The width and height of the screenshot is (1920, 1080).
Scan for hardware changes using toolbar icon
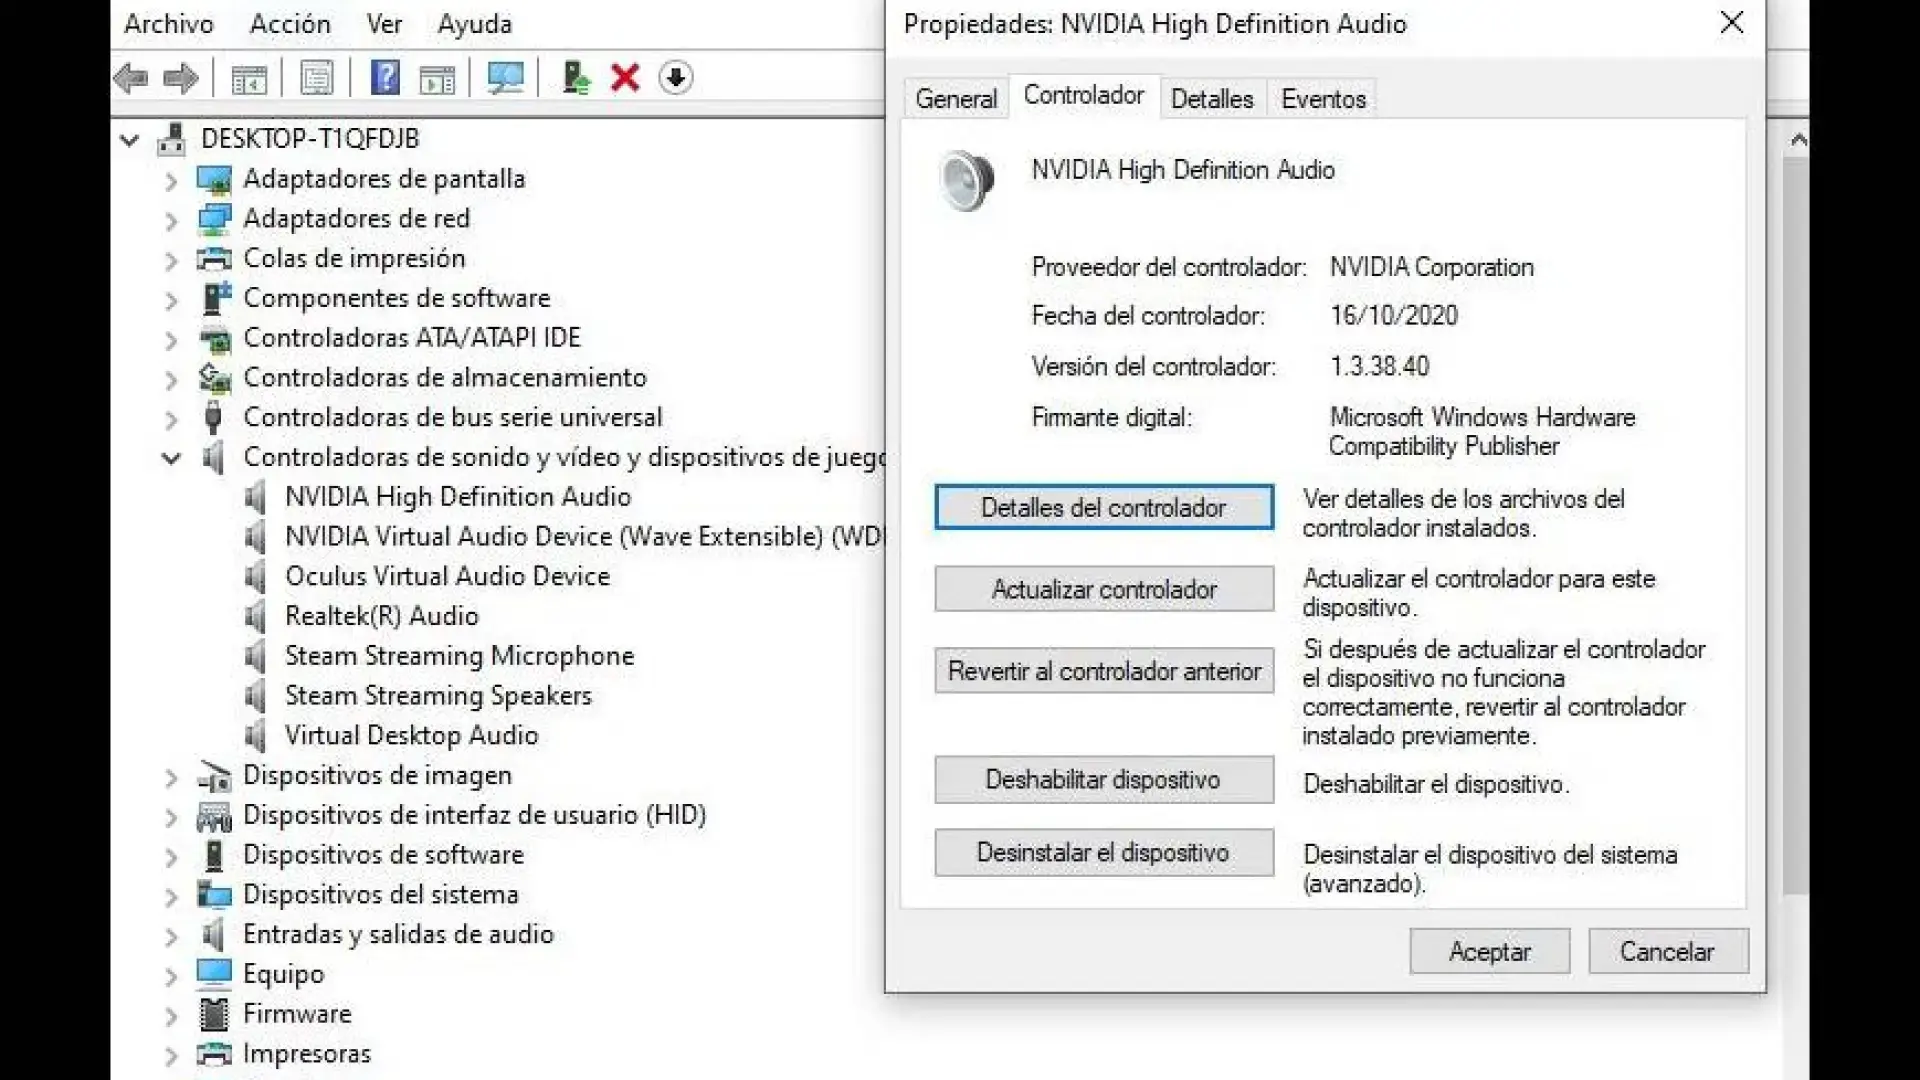point(505,78)
